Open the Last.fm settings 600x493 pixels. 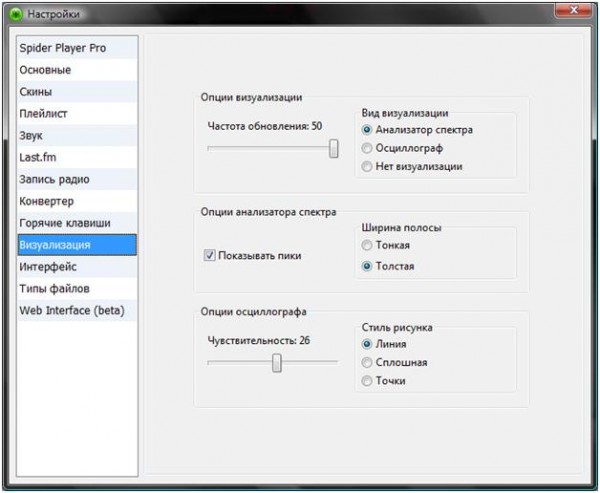[x=77, y=157]
